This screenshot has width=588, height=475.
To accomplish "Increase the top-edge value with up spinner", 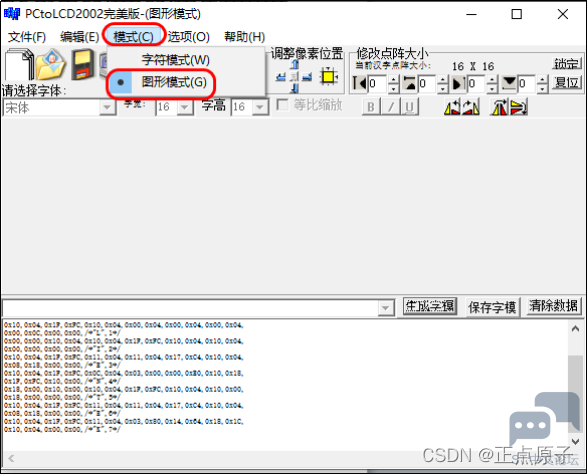I will [x=443, y=79].
